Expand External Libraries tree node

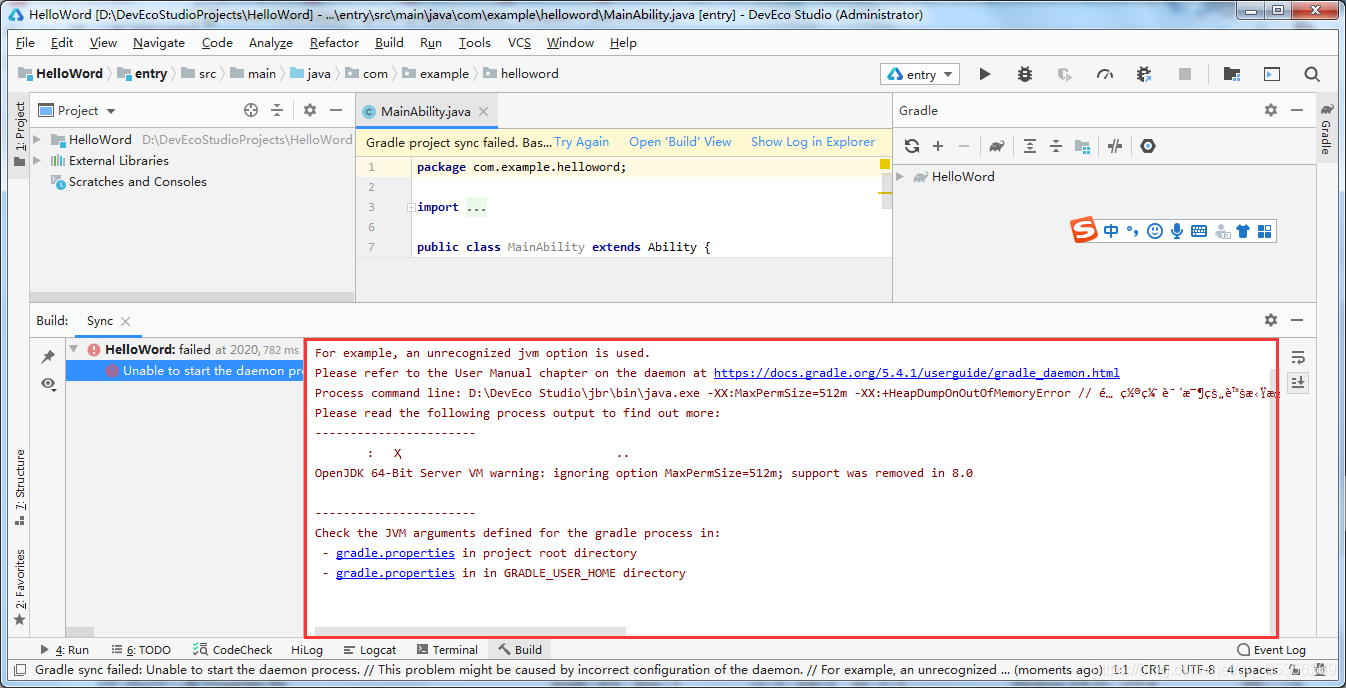point(38,161)
